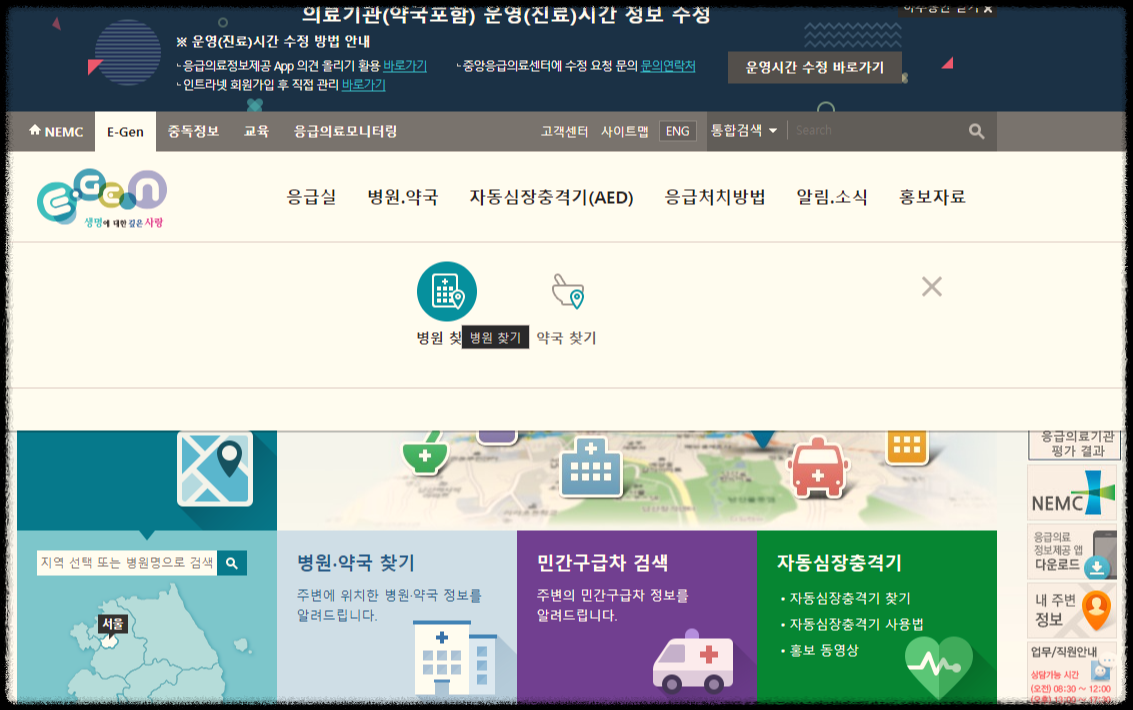This screenshot has width=1133, height=710.
Task: Open the 응급처치방법 menu
Action: click(715, 197)
